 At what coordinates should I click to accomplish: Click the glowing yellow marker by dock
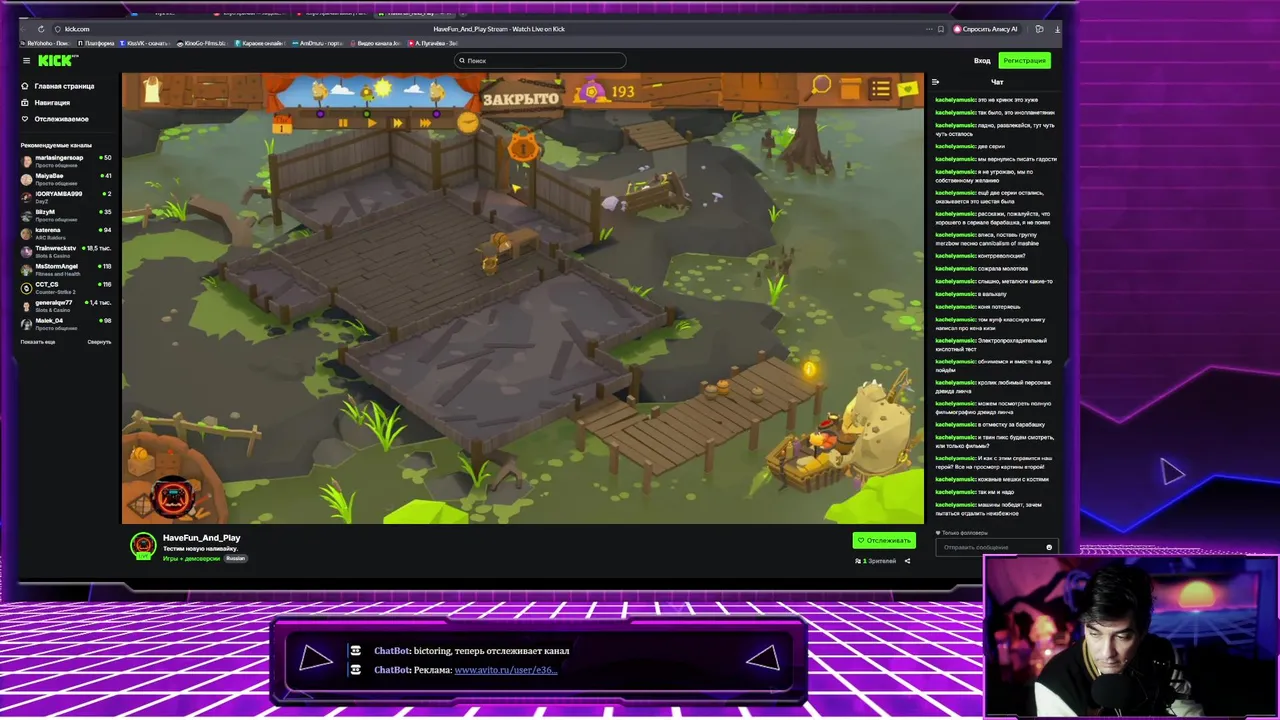[x=809, y=370]
